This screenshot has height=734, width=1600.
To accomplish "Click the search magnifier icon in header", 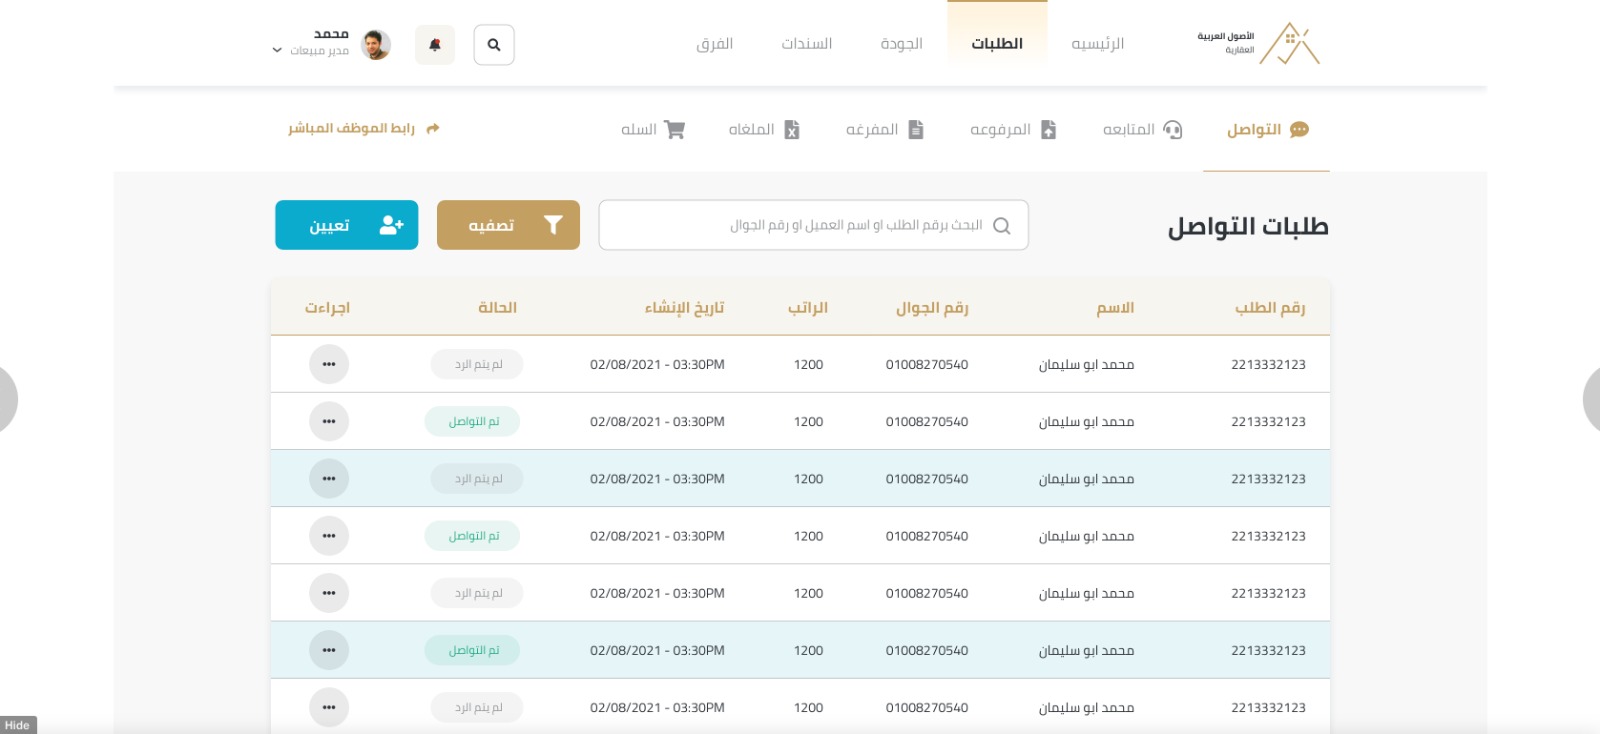I will tap(494, 45).
